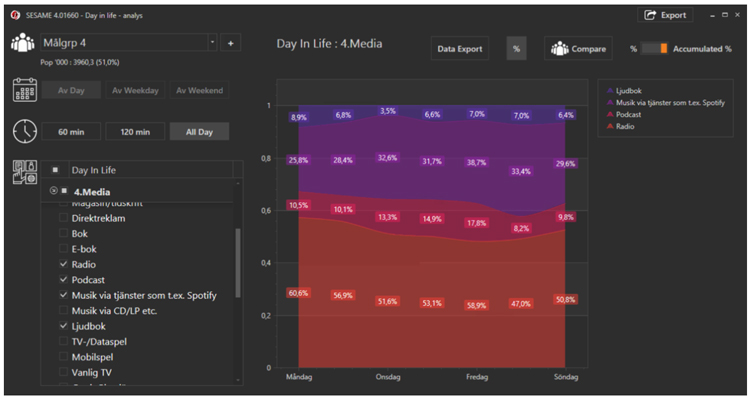Viewport: 750px width, 401px height.
Task: Toggle the Accumulated % switch
Action: pos(654,48)
